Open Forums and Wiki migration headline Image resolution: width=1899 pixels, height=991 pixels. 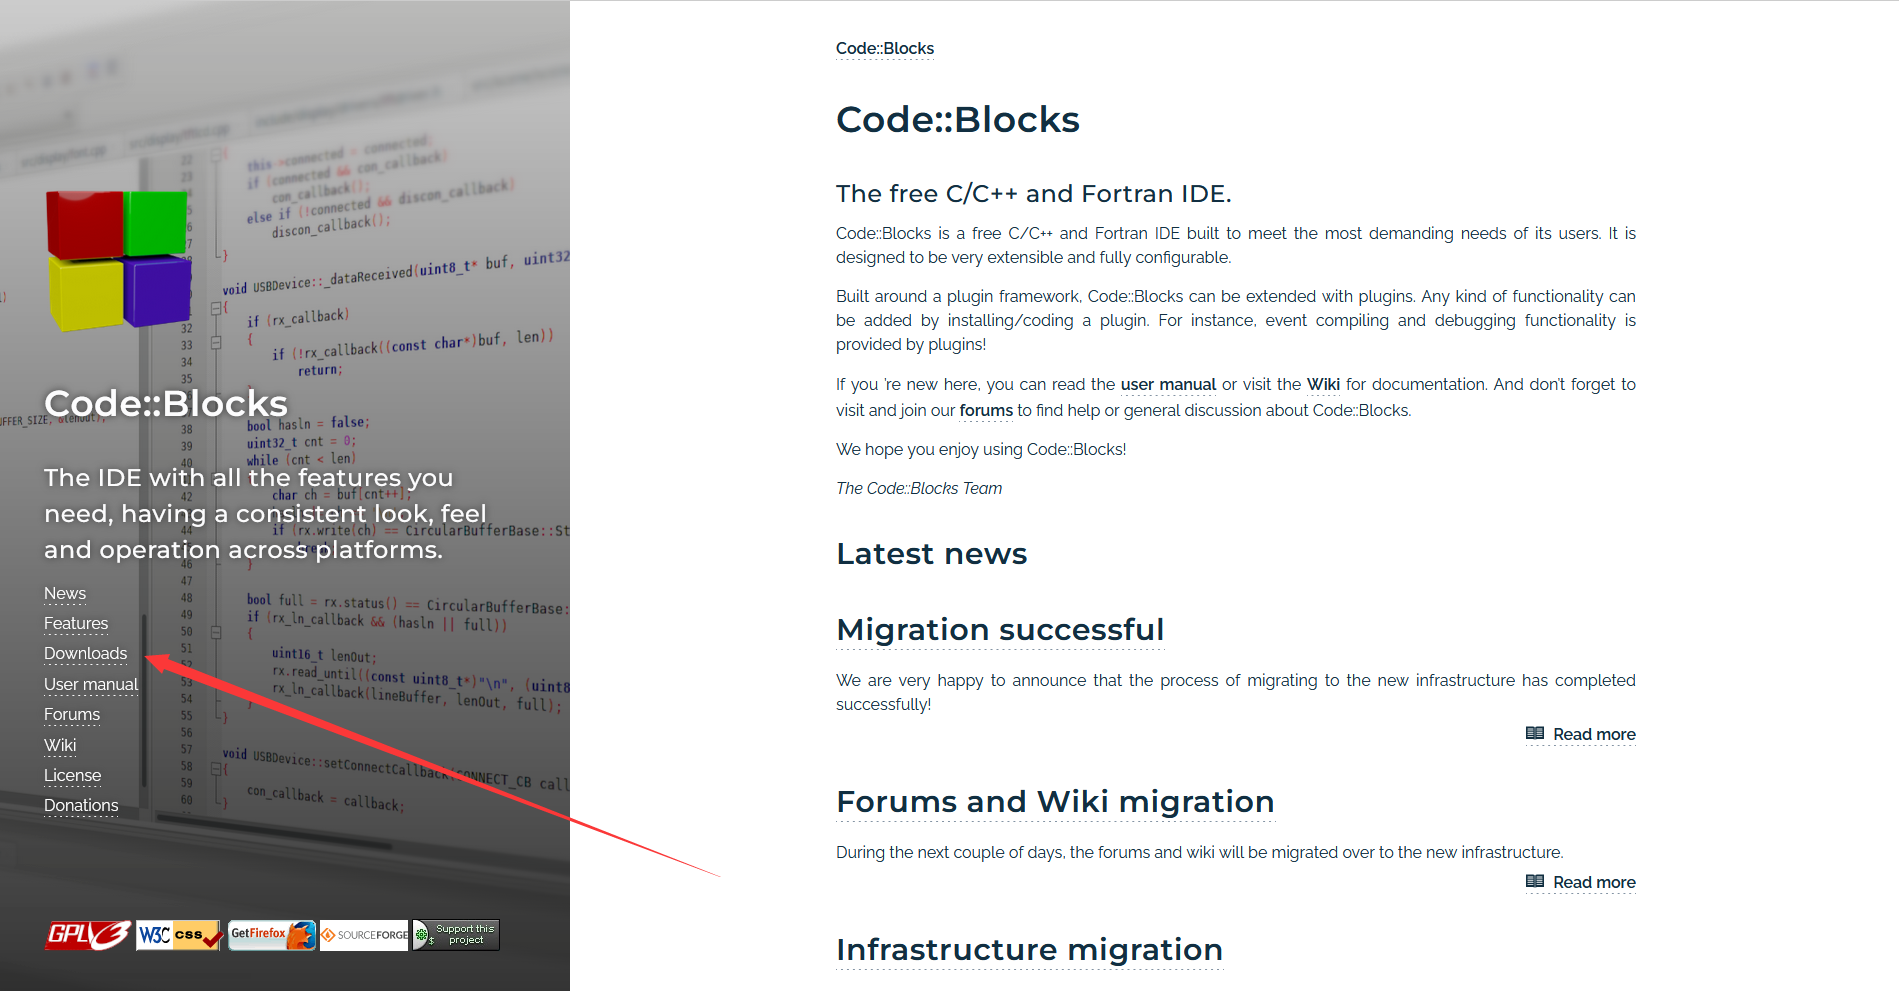pyautogui.click(x=1055, y=802)
